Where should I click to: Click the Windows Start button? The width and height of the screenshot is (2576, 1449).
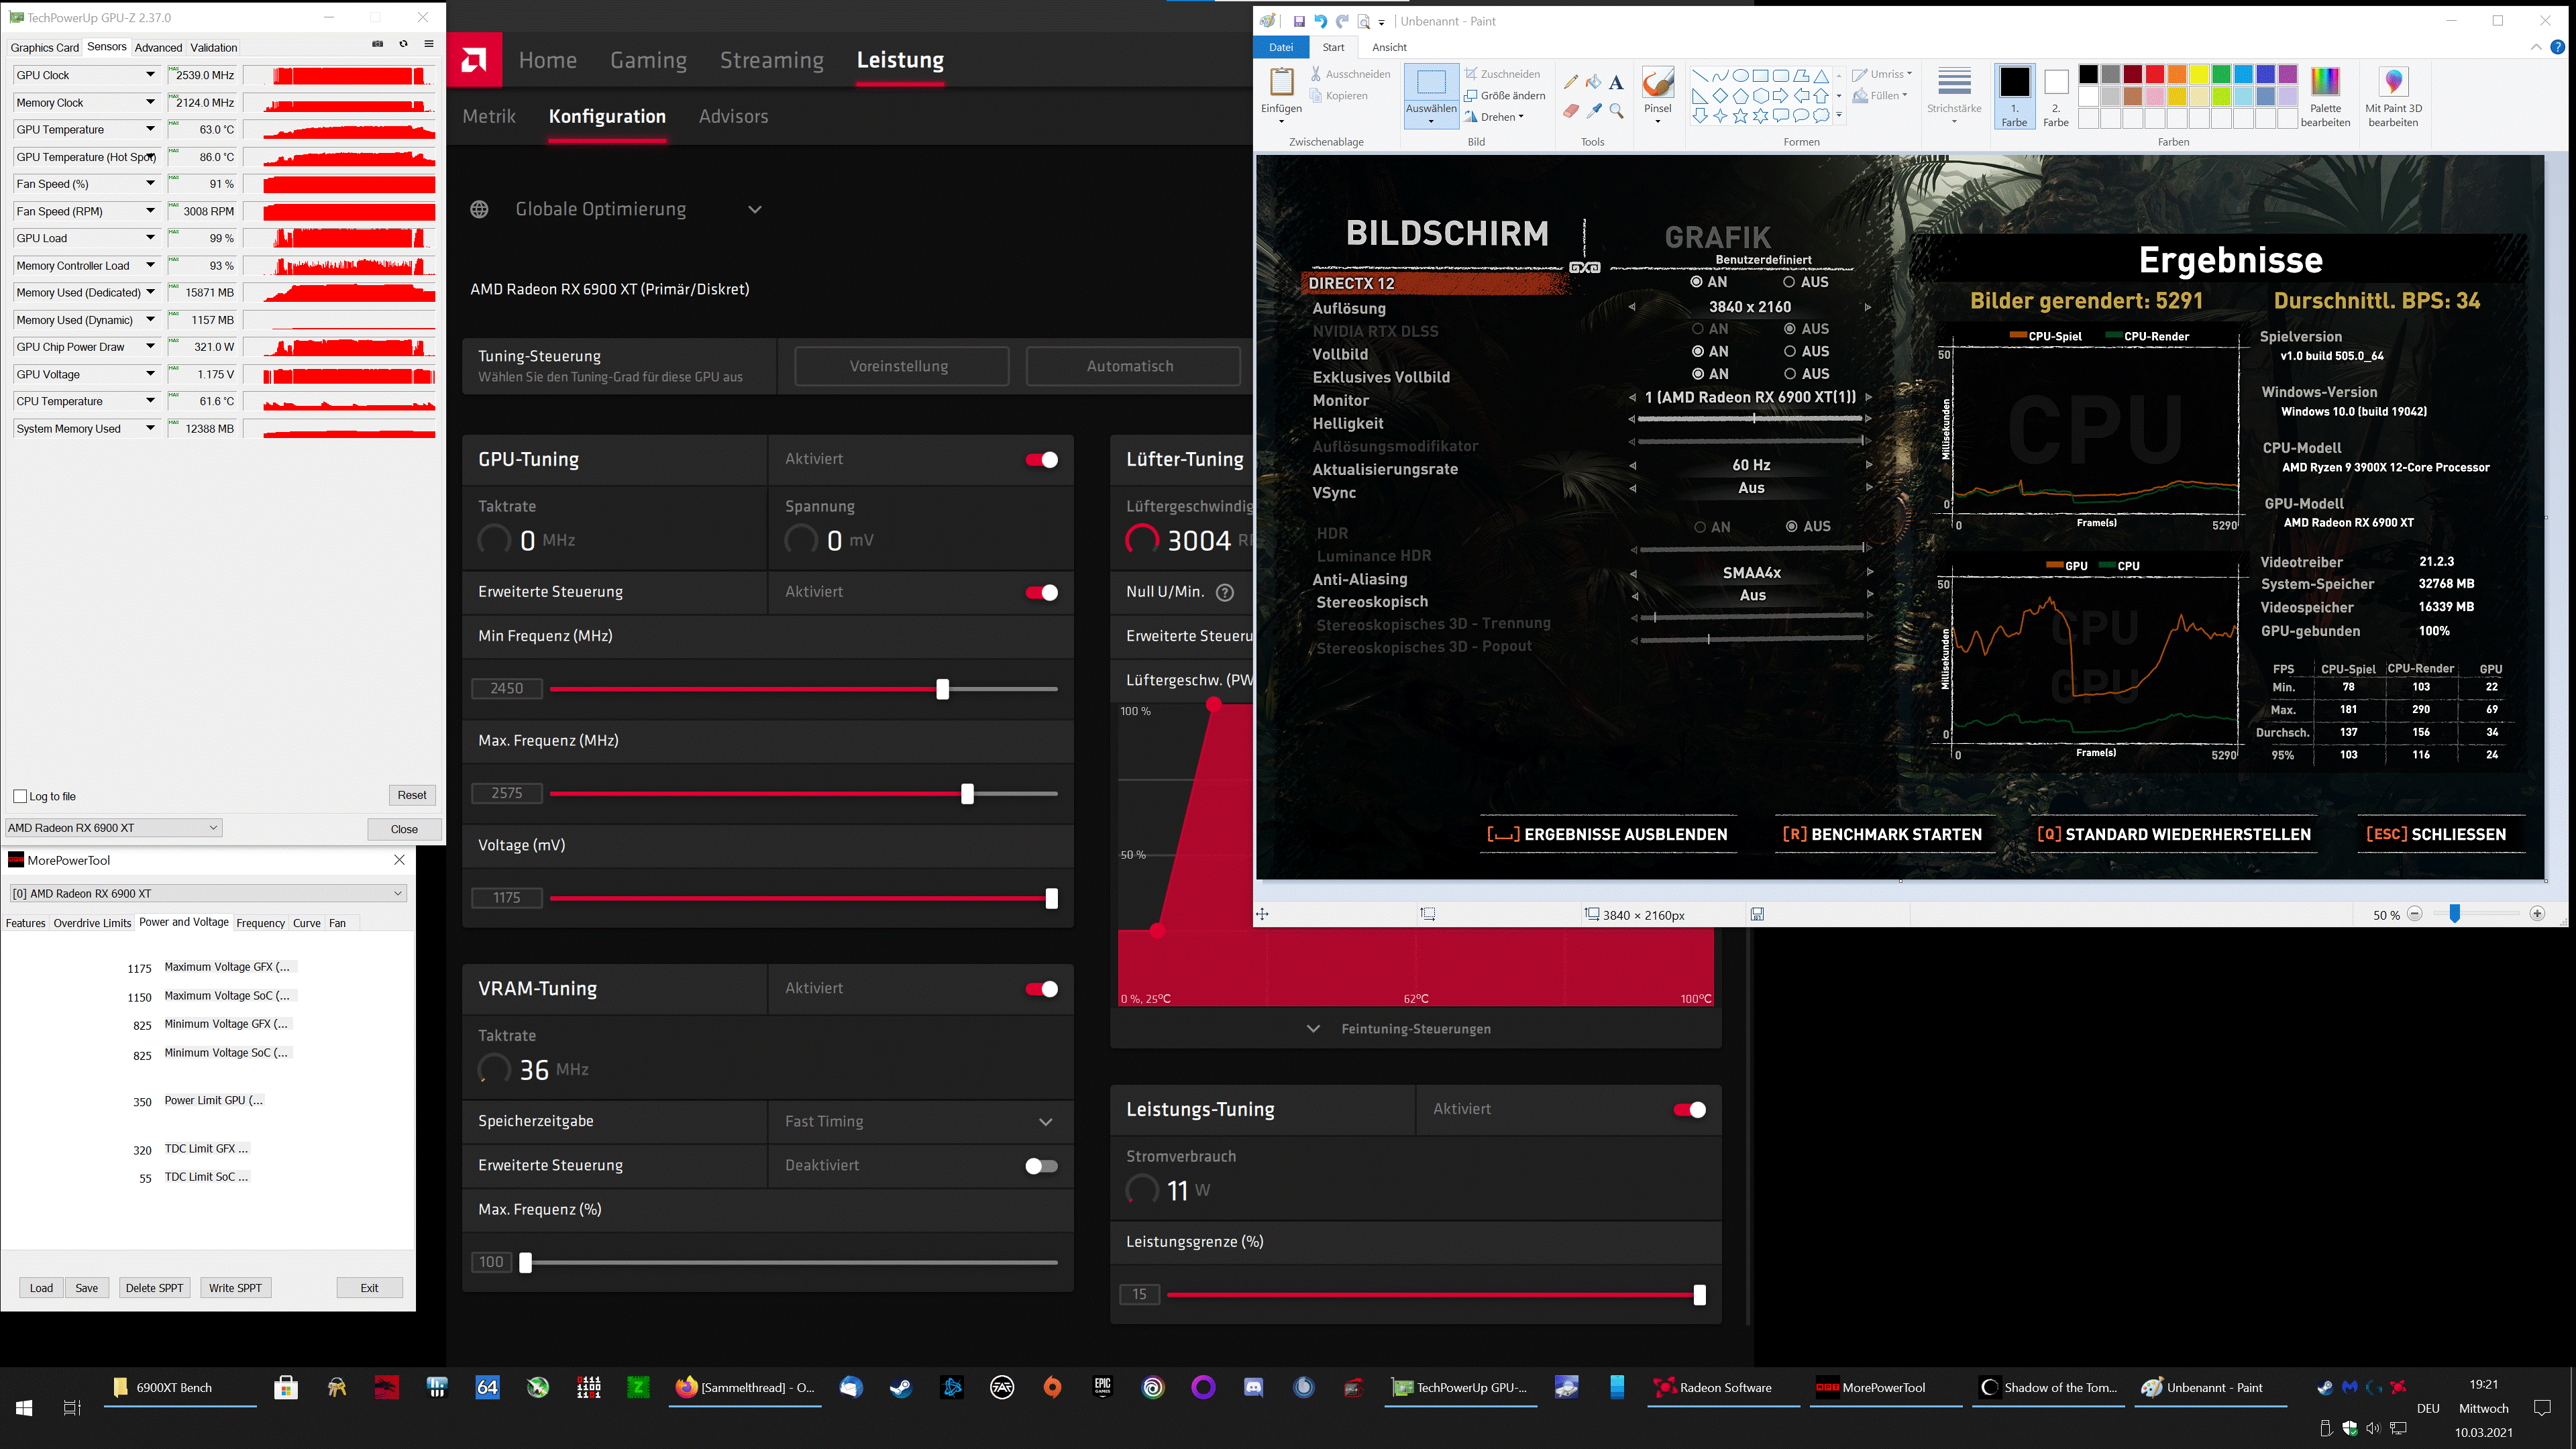coord(24,1408)
